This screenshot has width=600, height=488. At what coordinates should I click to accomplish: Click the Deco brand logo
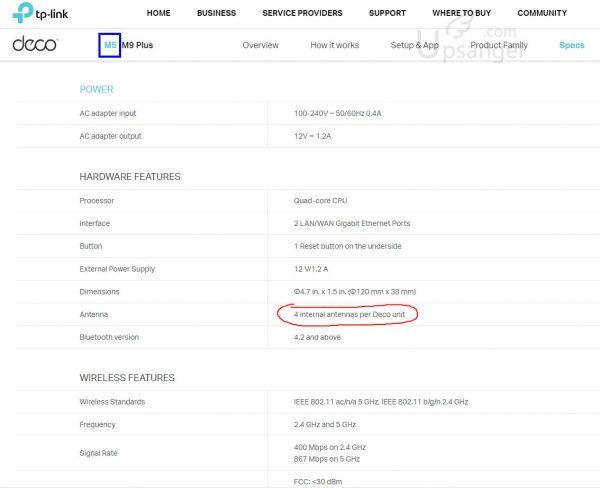pyautogui.click(x=35, y=44)
